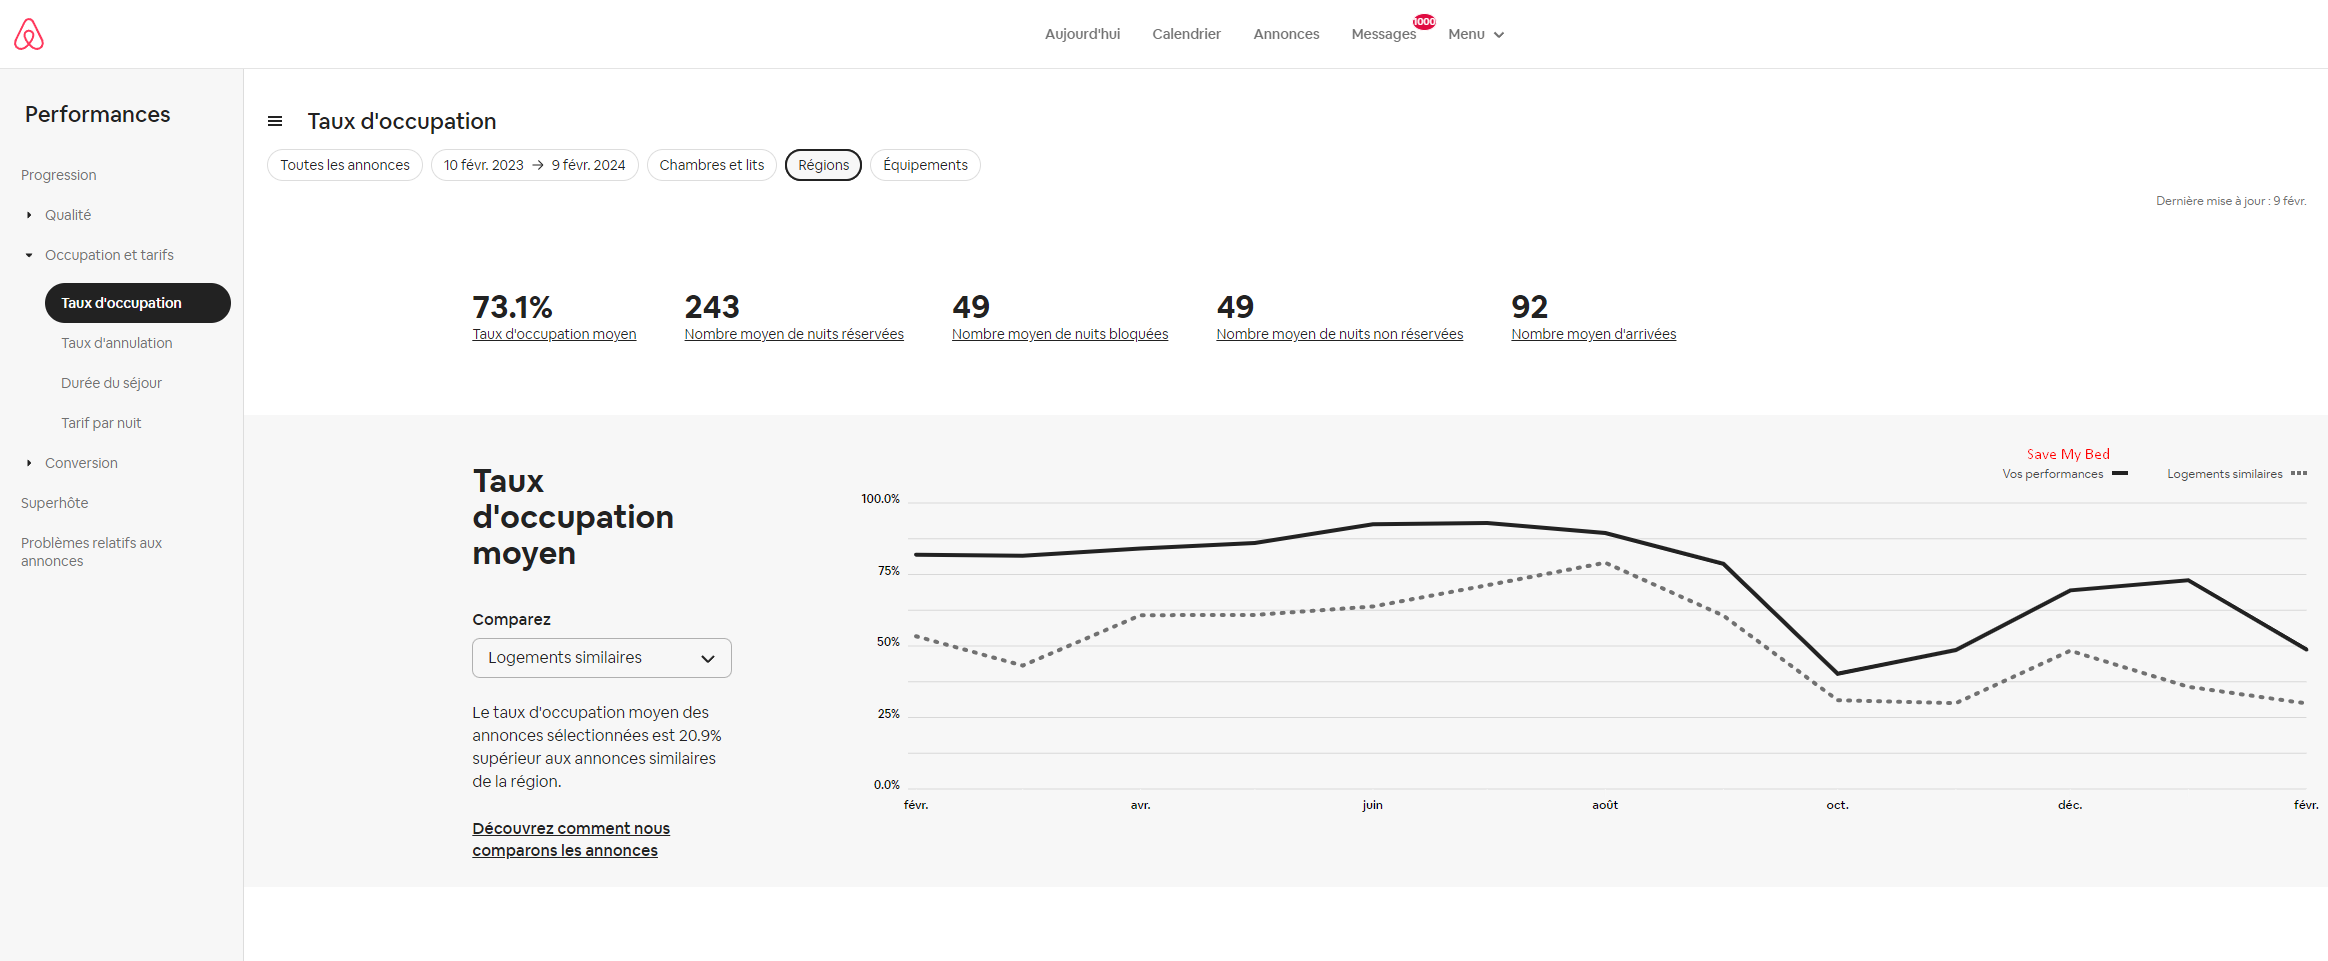
Task: Open the Logements similaires comparison dropdown
Action: [x=601, y=658]
